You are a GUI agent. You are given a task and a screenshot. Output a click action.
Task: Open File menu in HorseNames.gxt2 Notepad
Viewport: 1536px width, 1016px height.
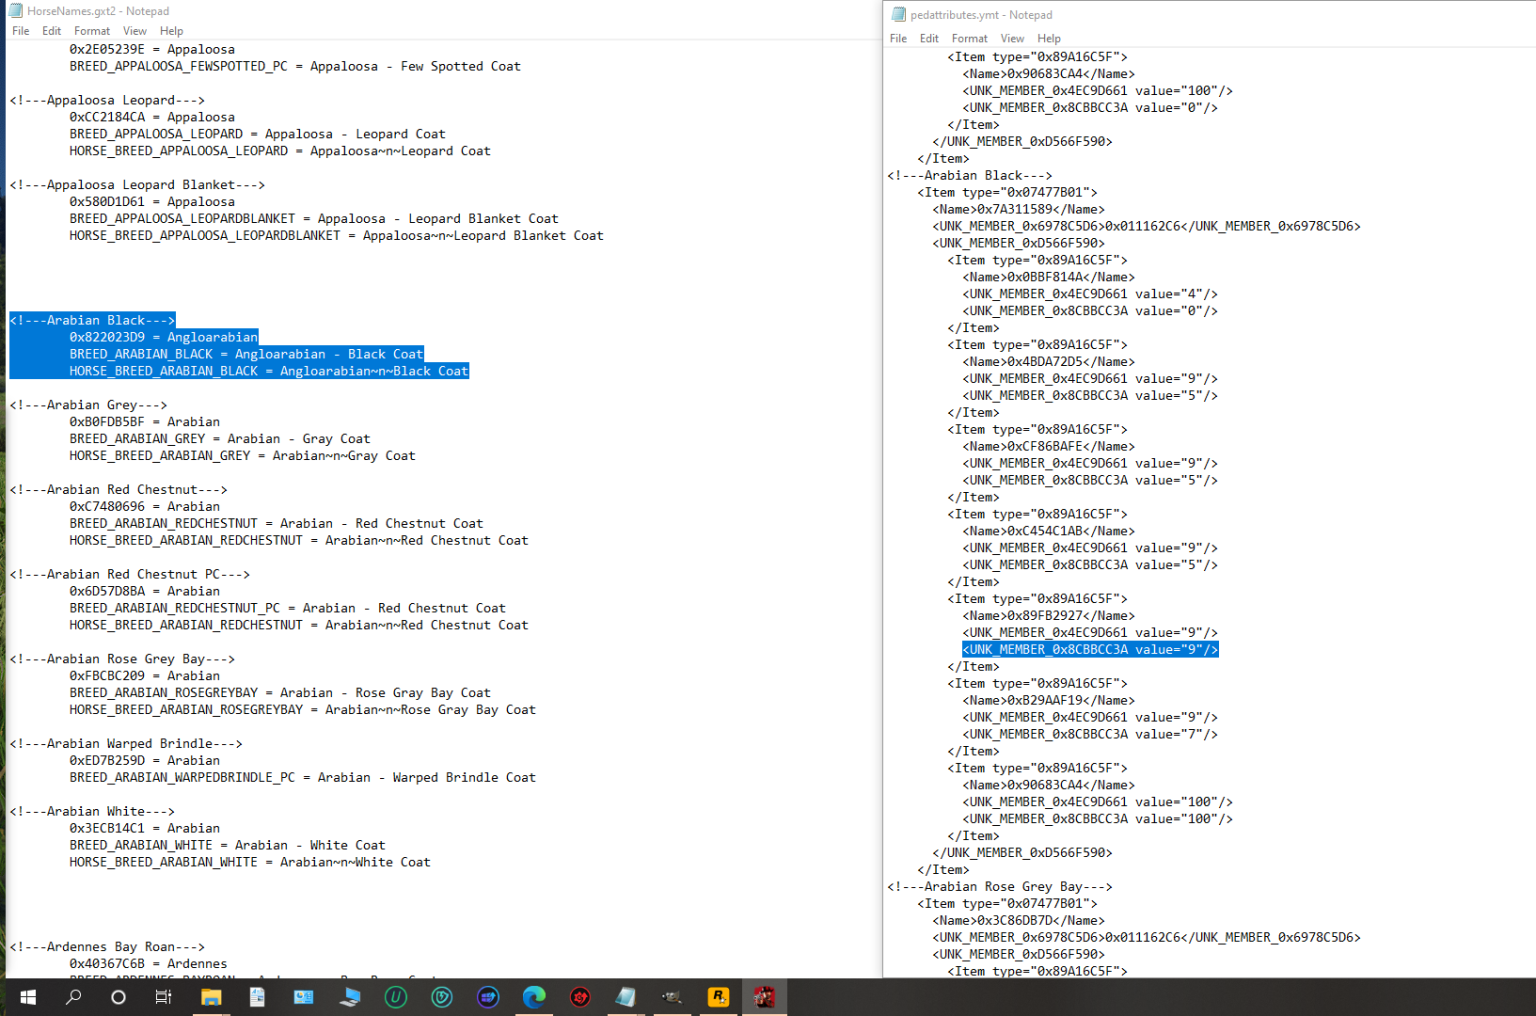20,31
